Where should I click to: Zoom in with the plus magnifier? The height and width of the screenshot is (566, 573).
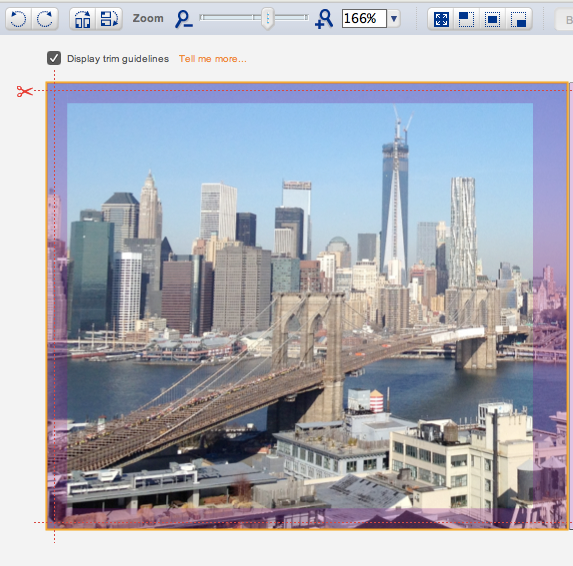pyautogui.click(x=324, y=19)
